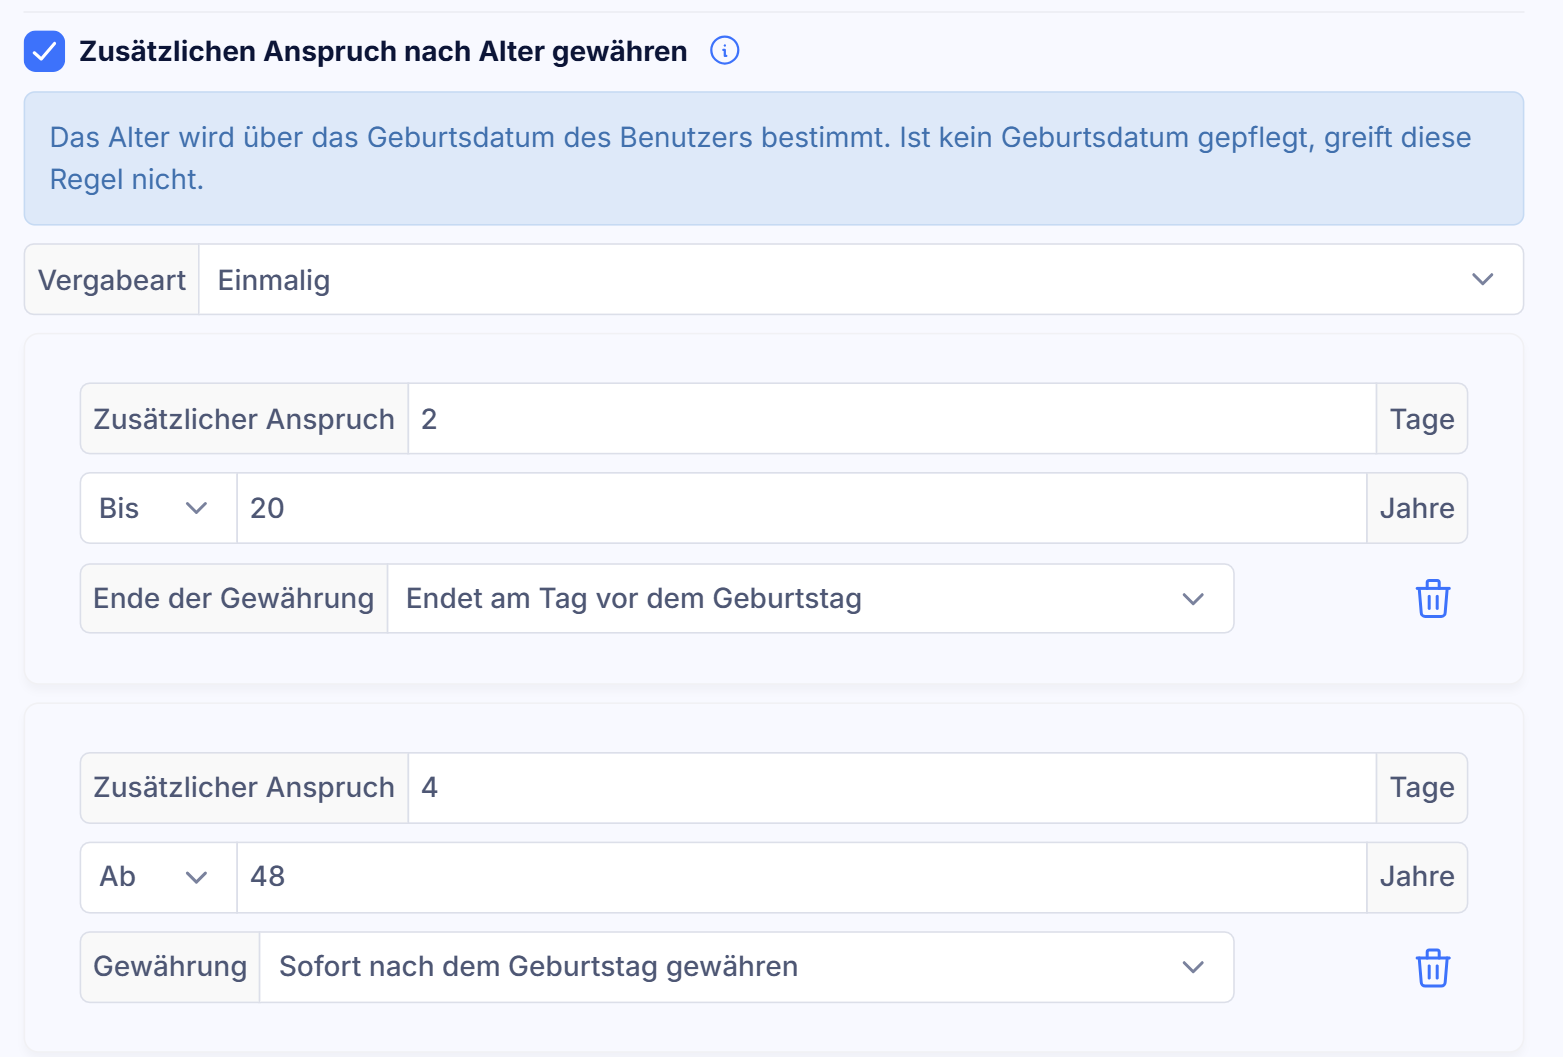Viewport: 1563px width, 1057px height.
Task: Click 'Zusätzlicher Anspruch' label in the second rule
Action: 244,788
